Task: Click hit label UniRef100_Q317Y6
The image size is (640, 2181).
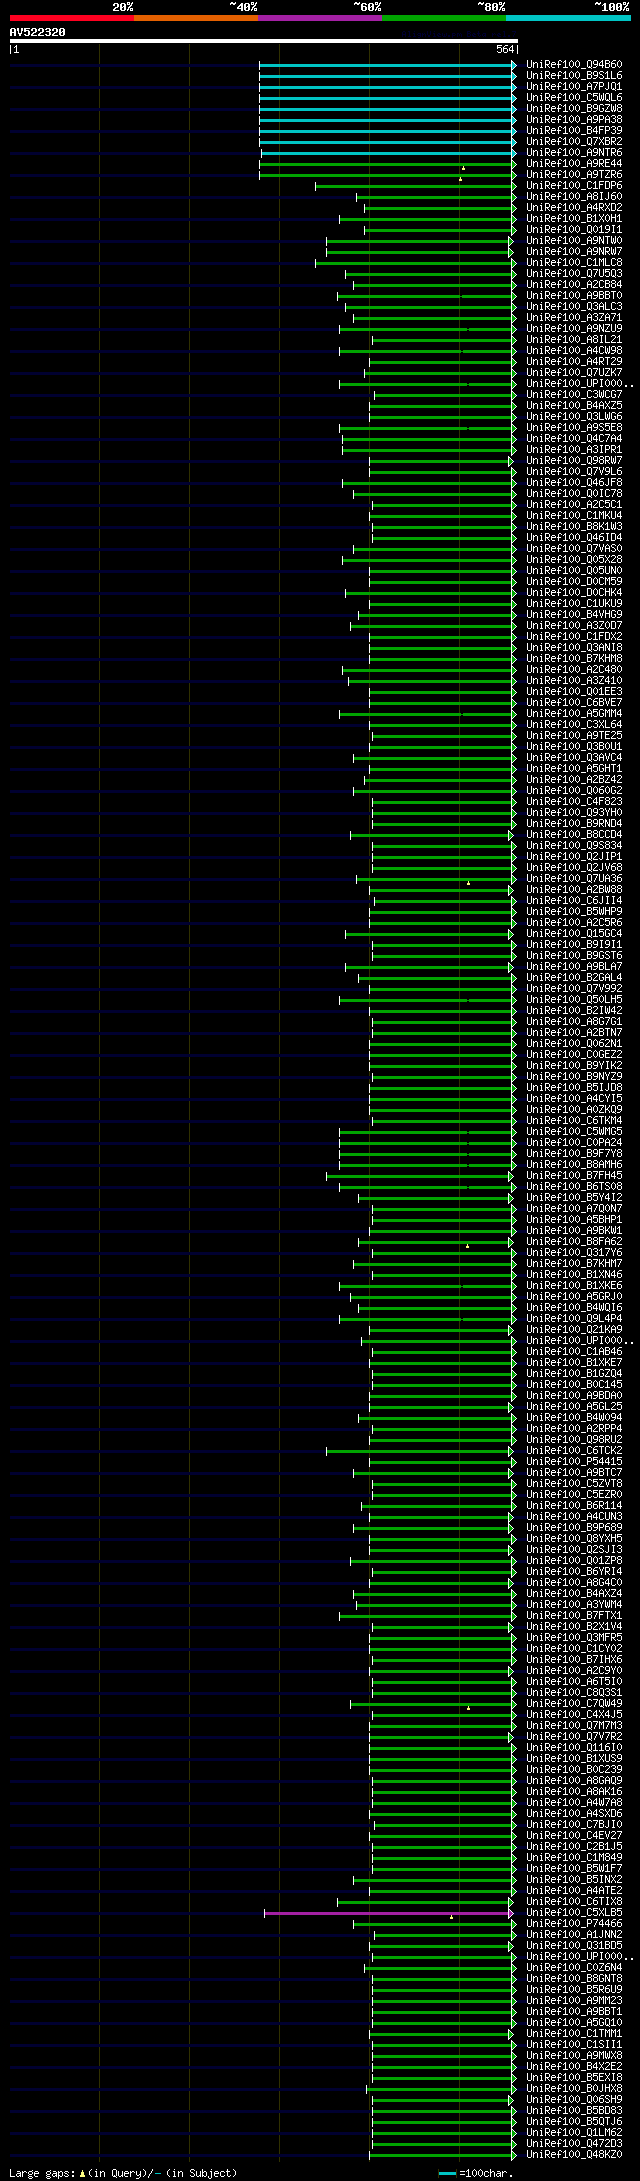Action: click(x=574, y=1253)
